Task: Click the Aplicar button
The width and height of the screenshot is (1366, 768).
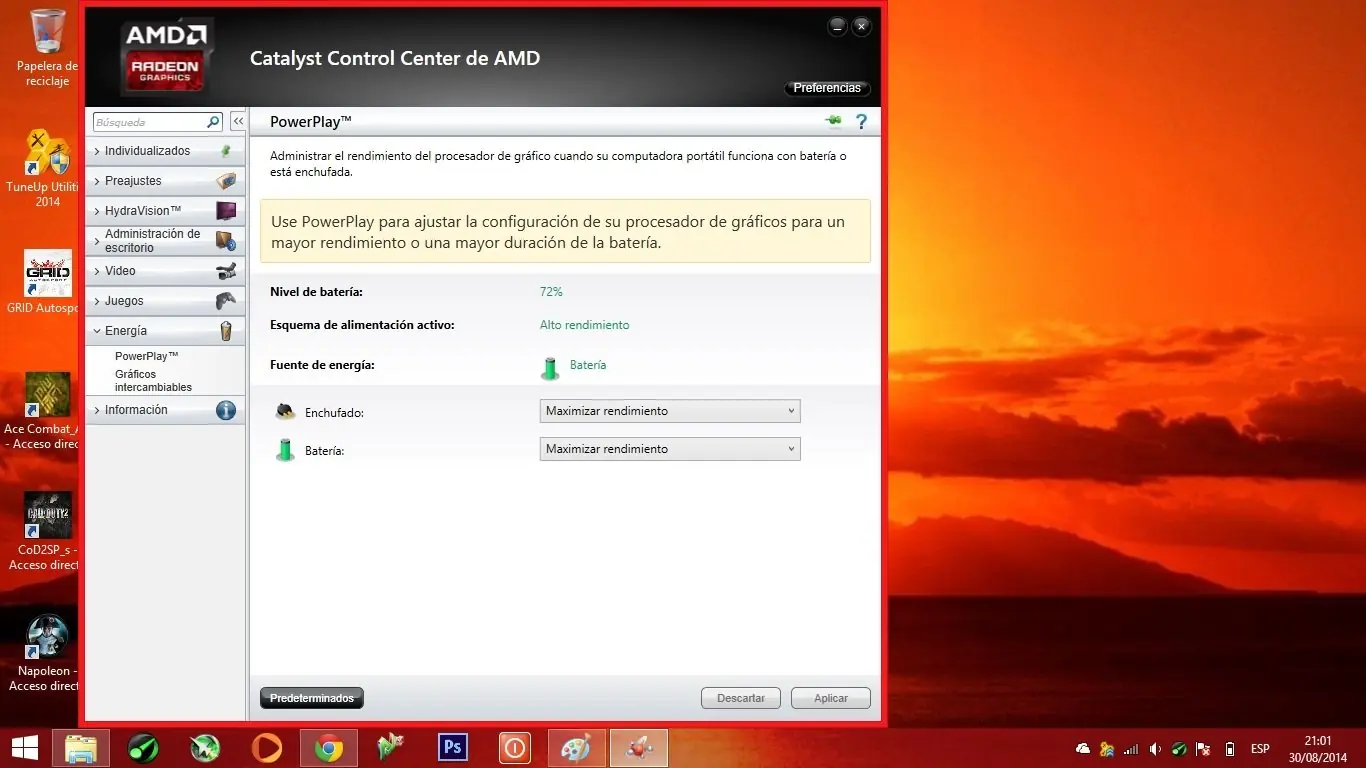Action: (831, 698)
